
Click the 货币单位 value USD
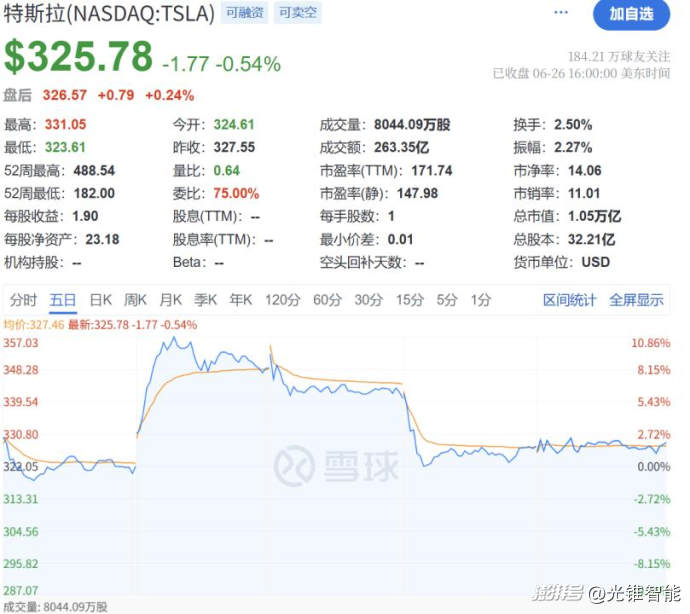pyautogui.click(x=595, y=262)
